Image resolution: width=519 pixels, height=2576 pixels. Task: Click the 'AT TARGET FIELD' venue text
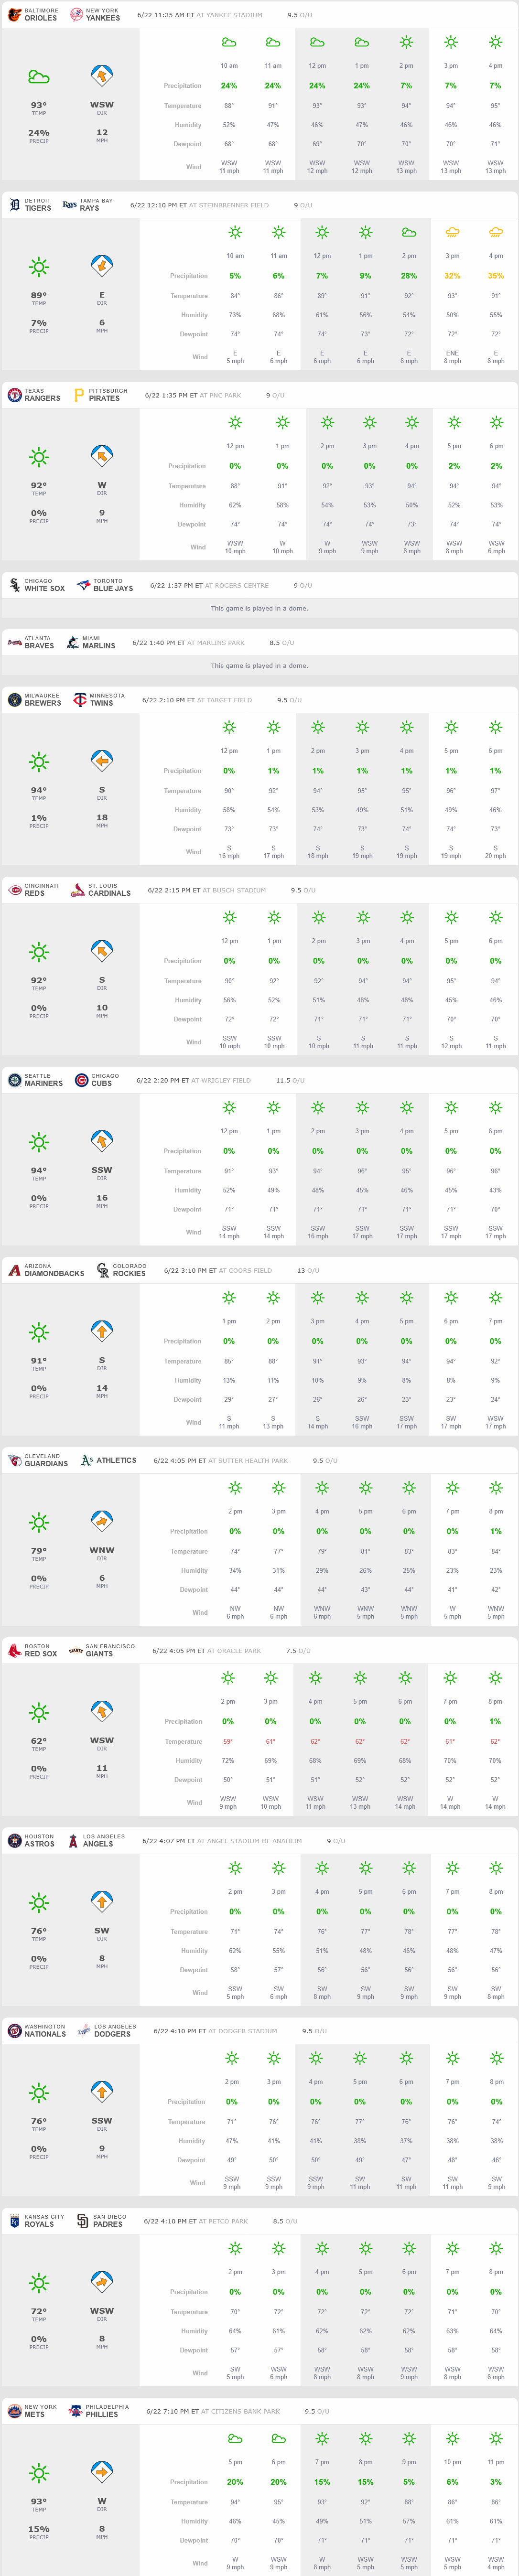tap(224, 700)
